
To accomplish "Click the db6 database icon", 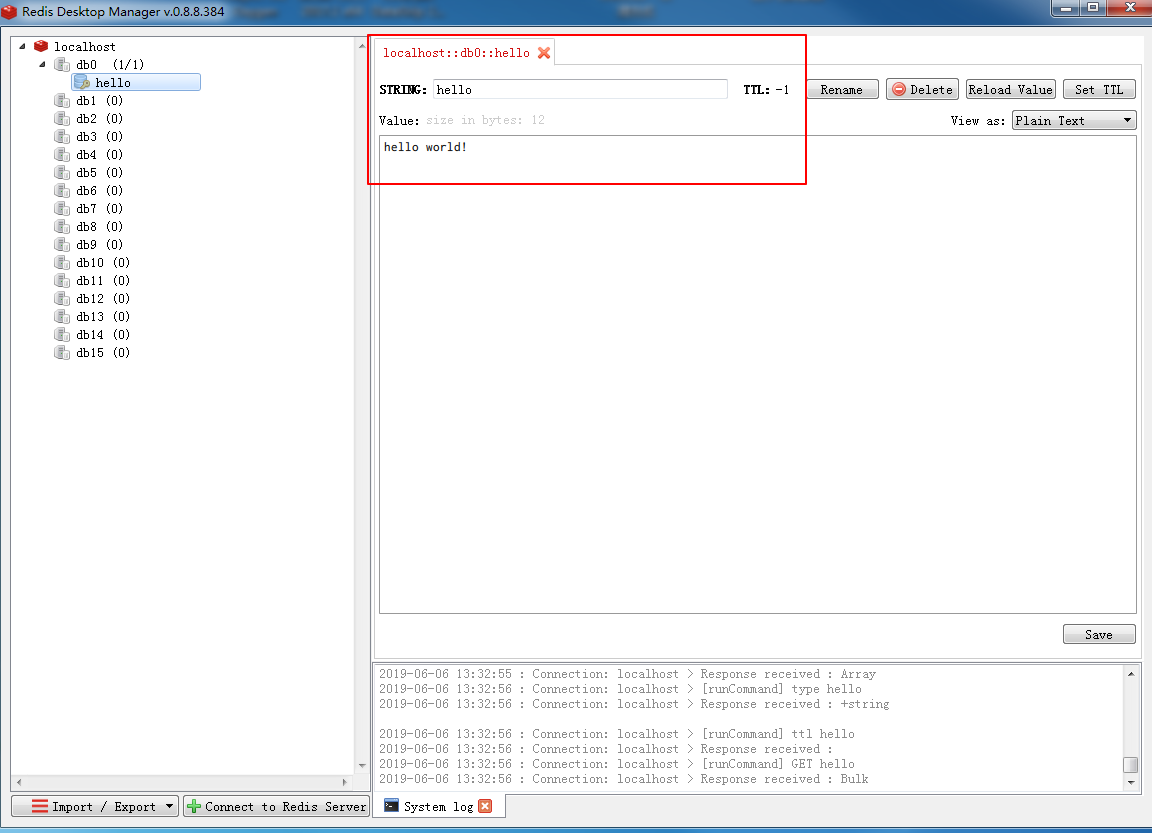I will click(x=62, y=190).
